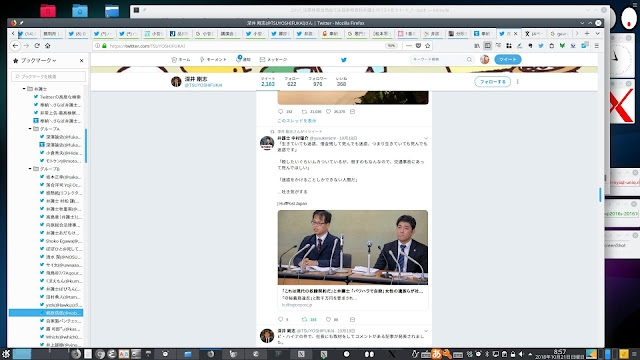The image size is (640, 360).
Task: Click the このスレッドを表示 thread link
Action: click(297, 121)
